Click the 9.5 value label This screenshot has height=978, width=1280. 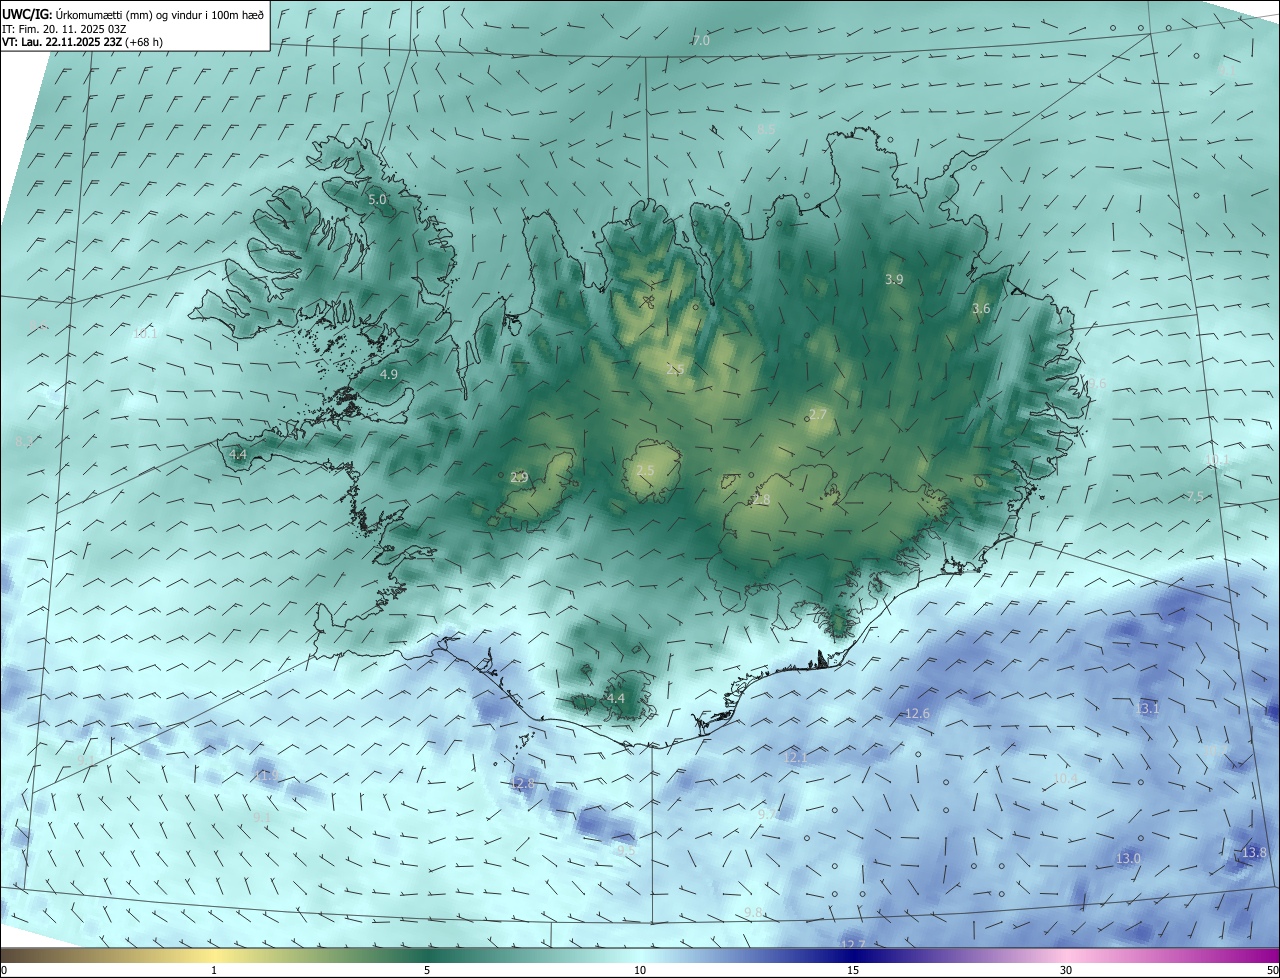[x=626, y=850]
